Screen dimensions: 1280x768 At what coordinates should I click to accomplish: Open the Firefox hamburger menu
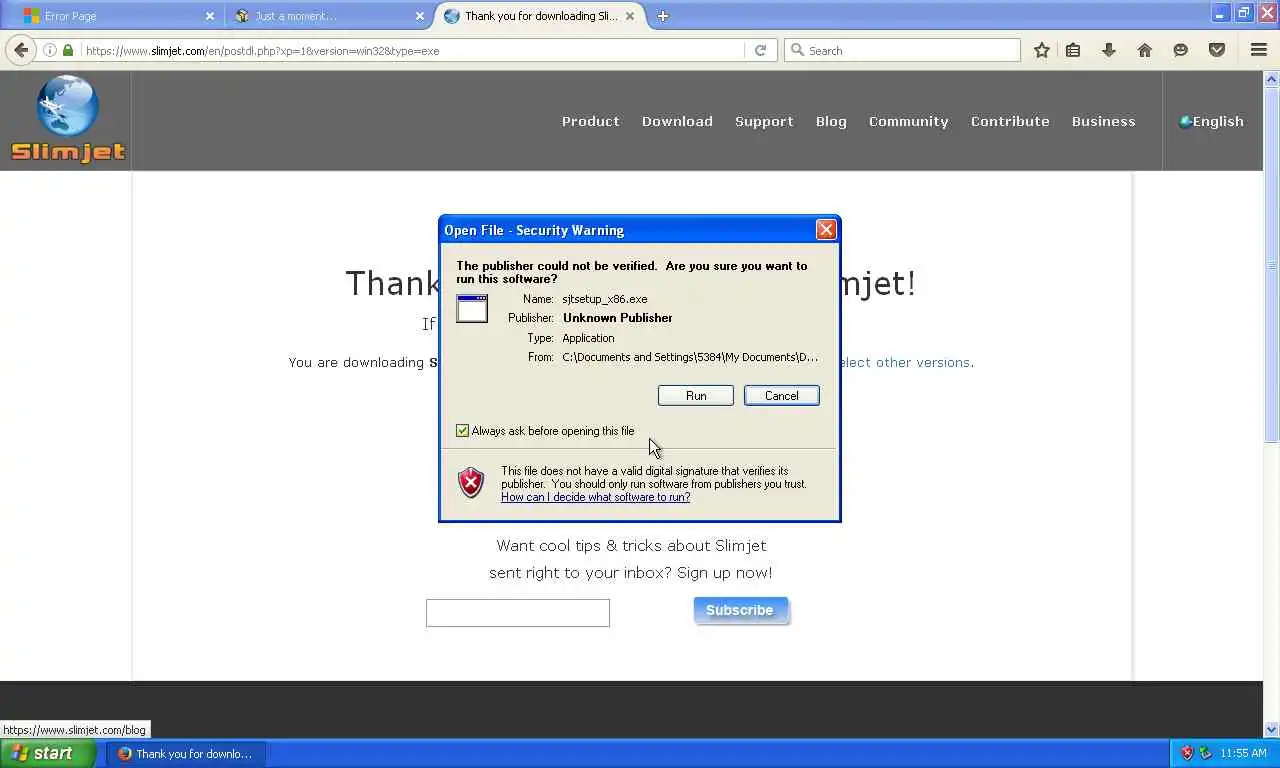click(1259, 50)
